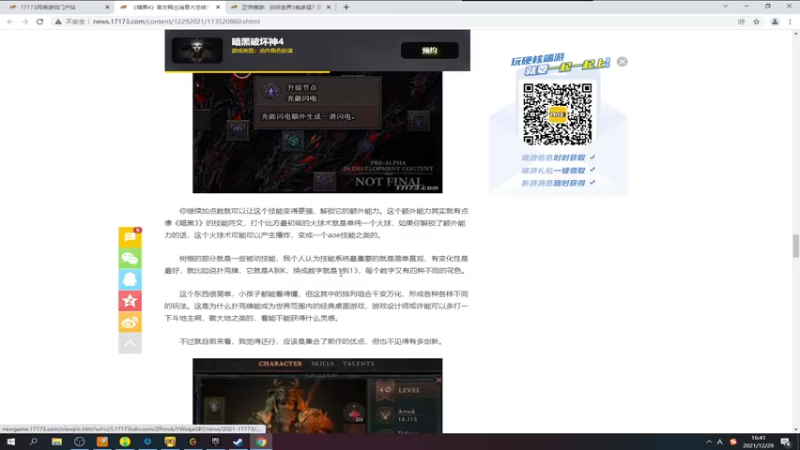Close the QR code promo panel
The image size is (800, 450).
(622, 62)
